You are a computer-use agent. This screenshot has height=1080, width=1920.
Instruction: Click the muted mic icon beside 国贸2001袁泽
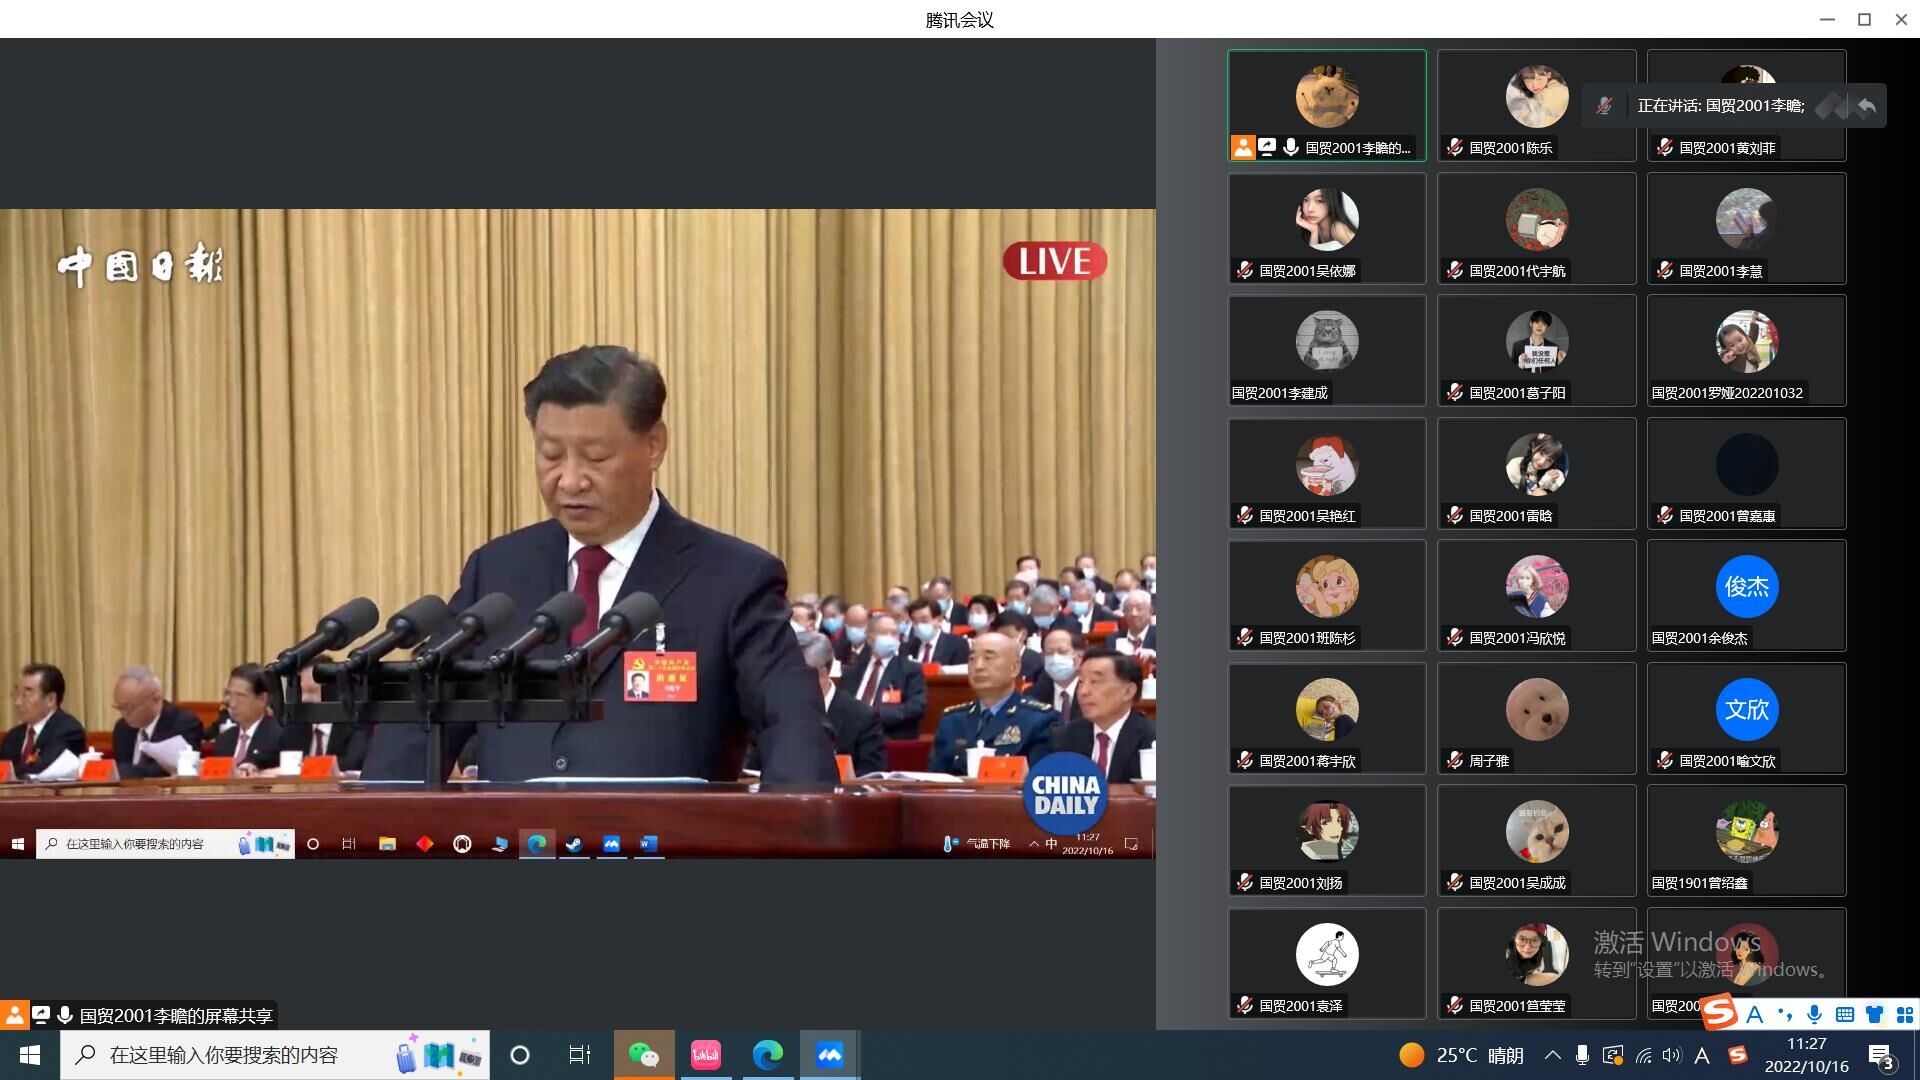[x=1245, y=1006]
